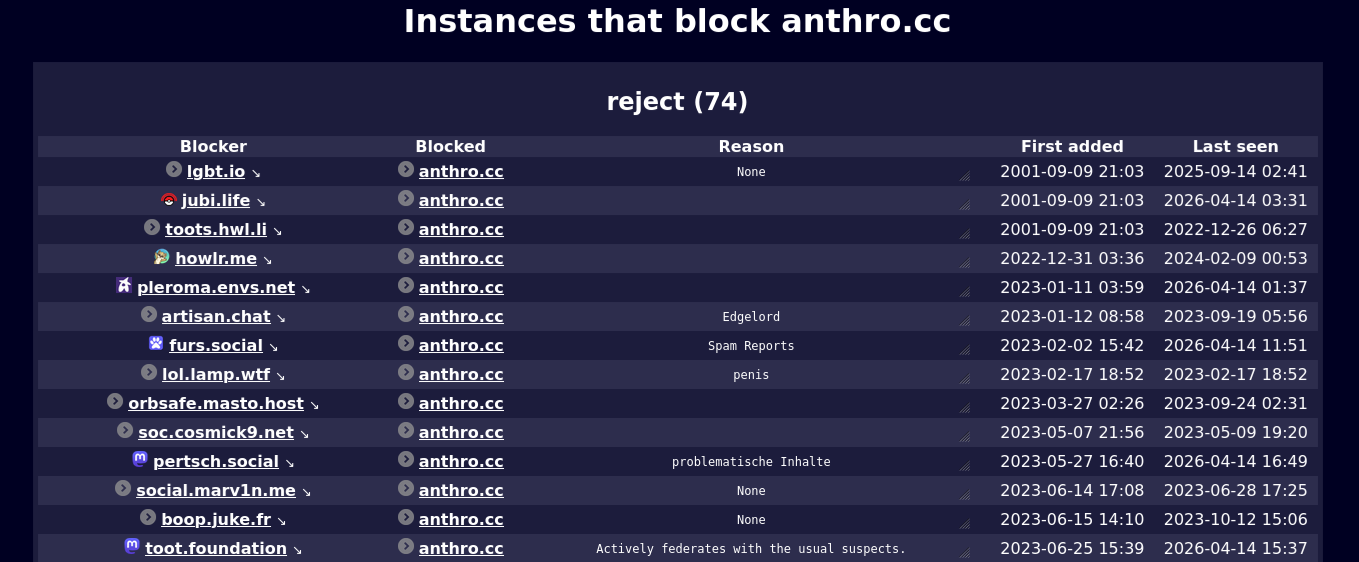1359x562 pixels.
Task: Click the Mastodon icon beside pertsch.social
Action: click(x=140, y=460)
